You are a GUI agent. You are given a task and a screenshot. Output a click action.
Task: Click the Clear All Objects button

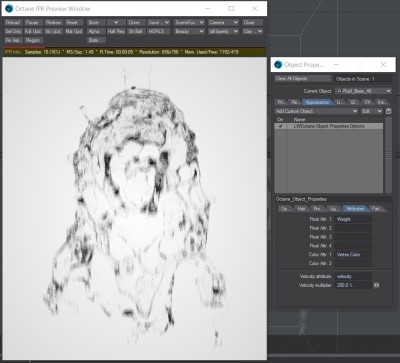click(x=303, y=79)
